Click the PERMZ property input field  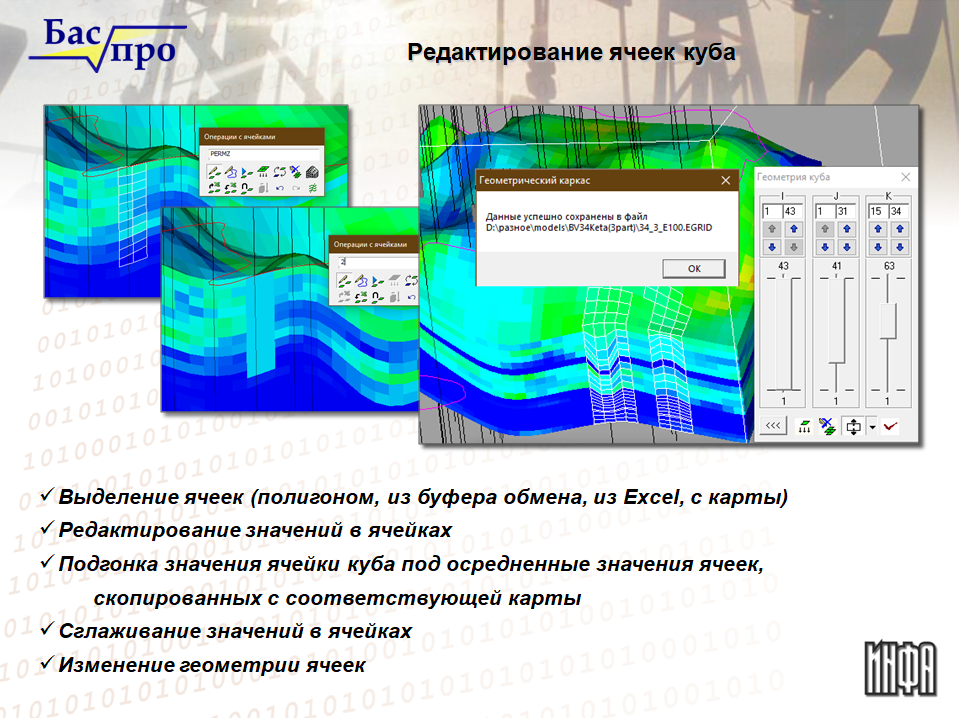264,154
